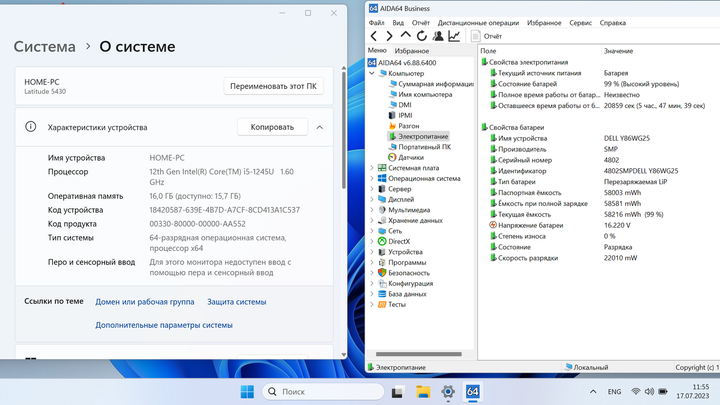Open Домен или рабочая группа link
The image size is (720, 405).
145,302
